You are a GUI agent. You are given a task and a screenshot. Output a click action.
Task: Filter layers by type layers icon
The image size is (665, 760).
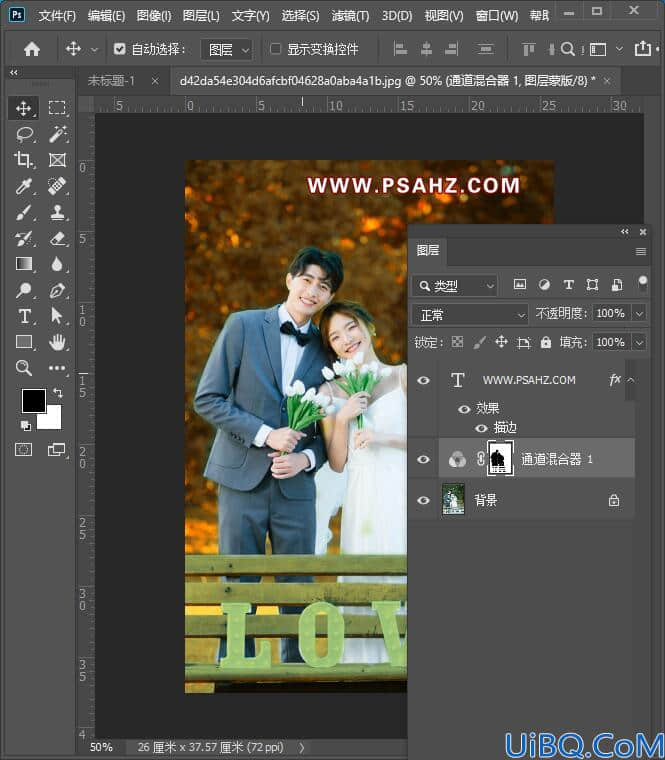point(569,285)
